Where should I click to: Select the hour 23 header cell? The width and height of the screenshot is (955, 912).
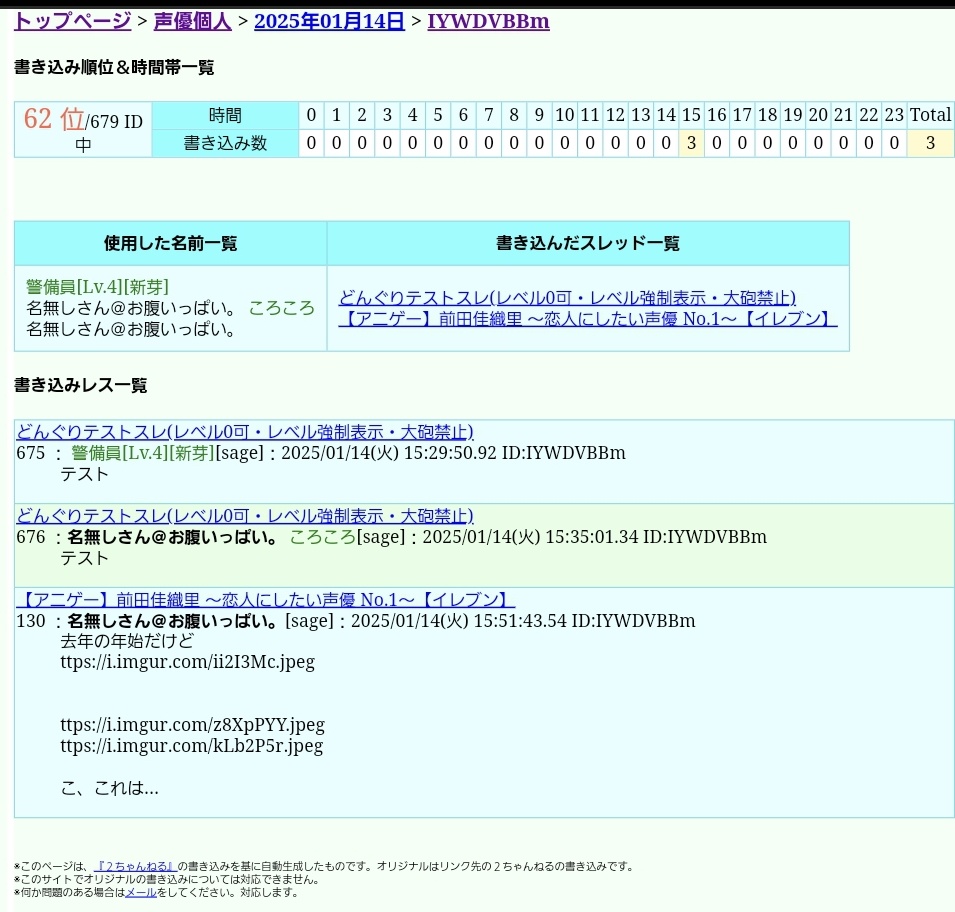click(x=894, y=115)
